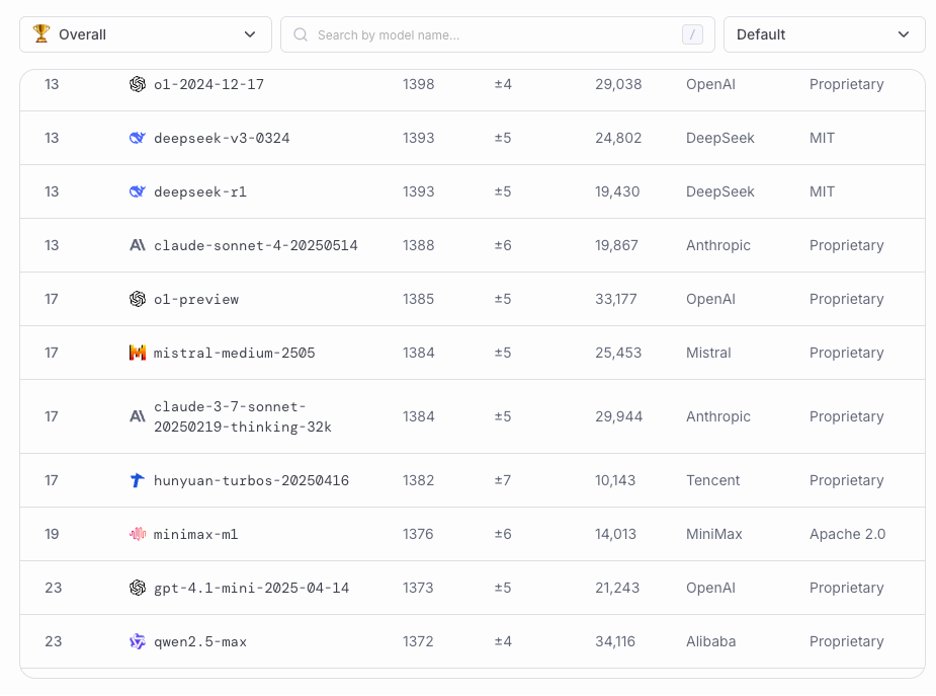Select score 1385 in o1-preview row
This screenshot has height=696, width=936.
tap(418, 299)
